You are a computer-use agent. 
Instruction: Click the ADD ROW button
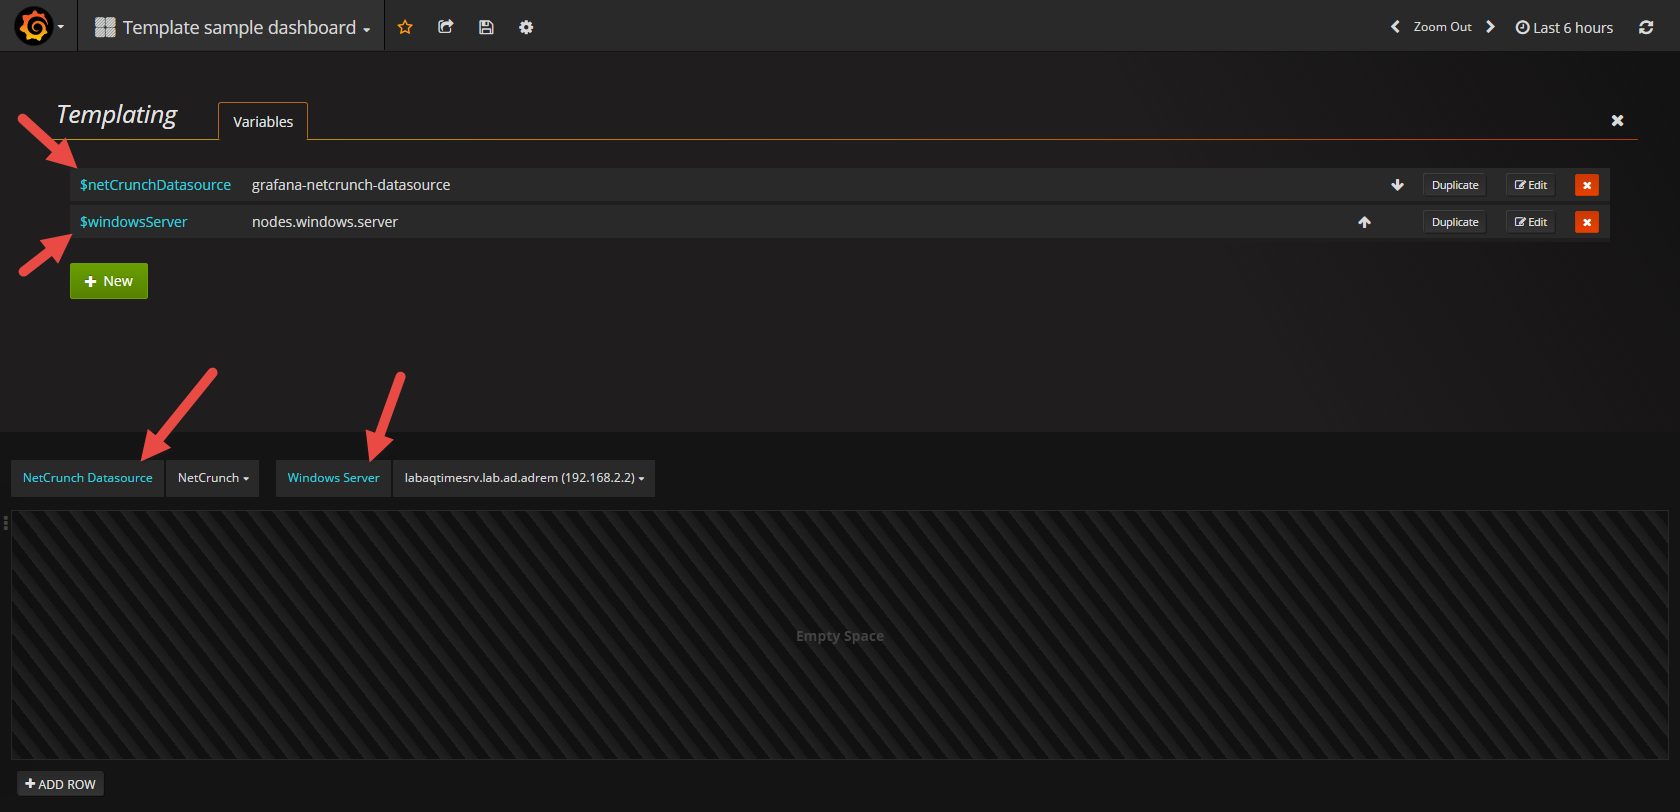(60, 784)
